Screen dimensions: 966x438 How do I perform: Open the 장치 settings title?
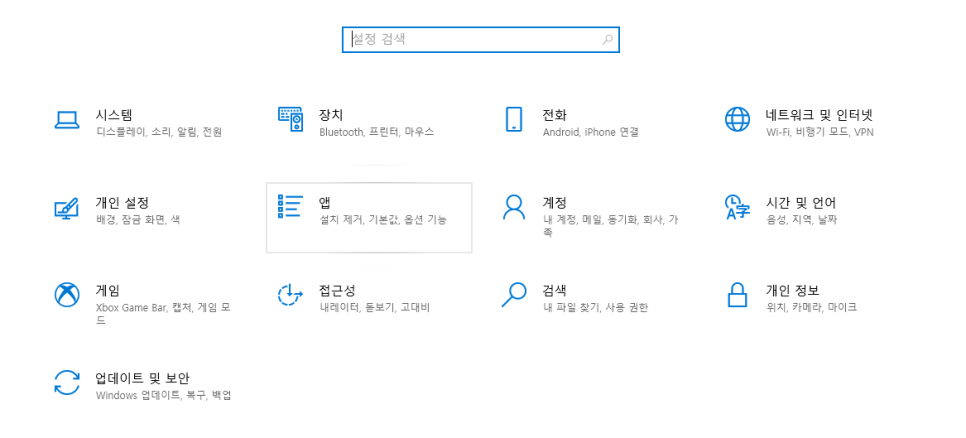(331, 115)
